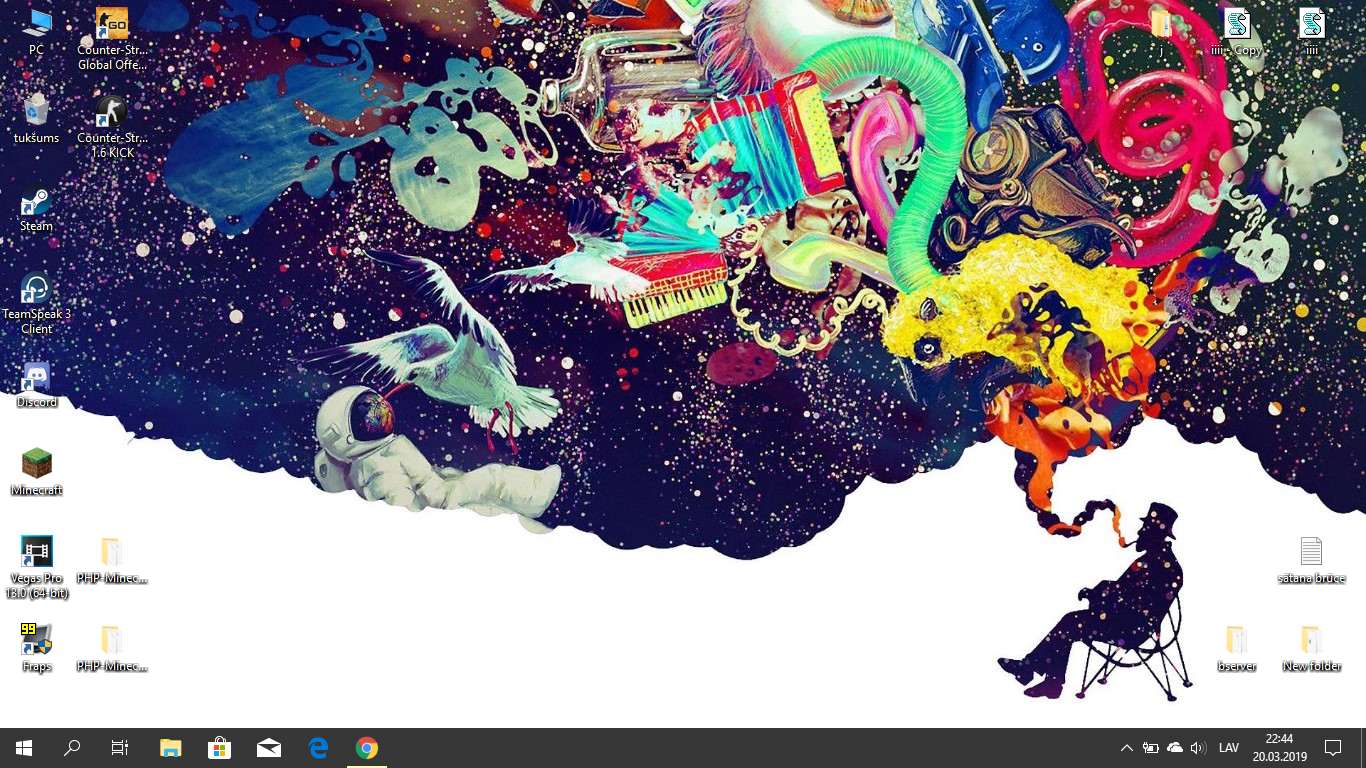Select the PHP-Minec folder beside Vegas Pro

[x=112, y=560]
